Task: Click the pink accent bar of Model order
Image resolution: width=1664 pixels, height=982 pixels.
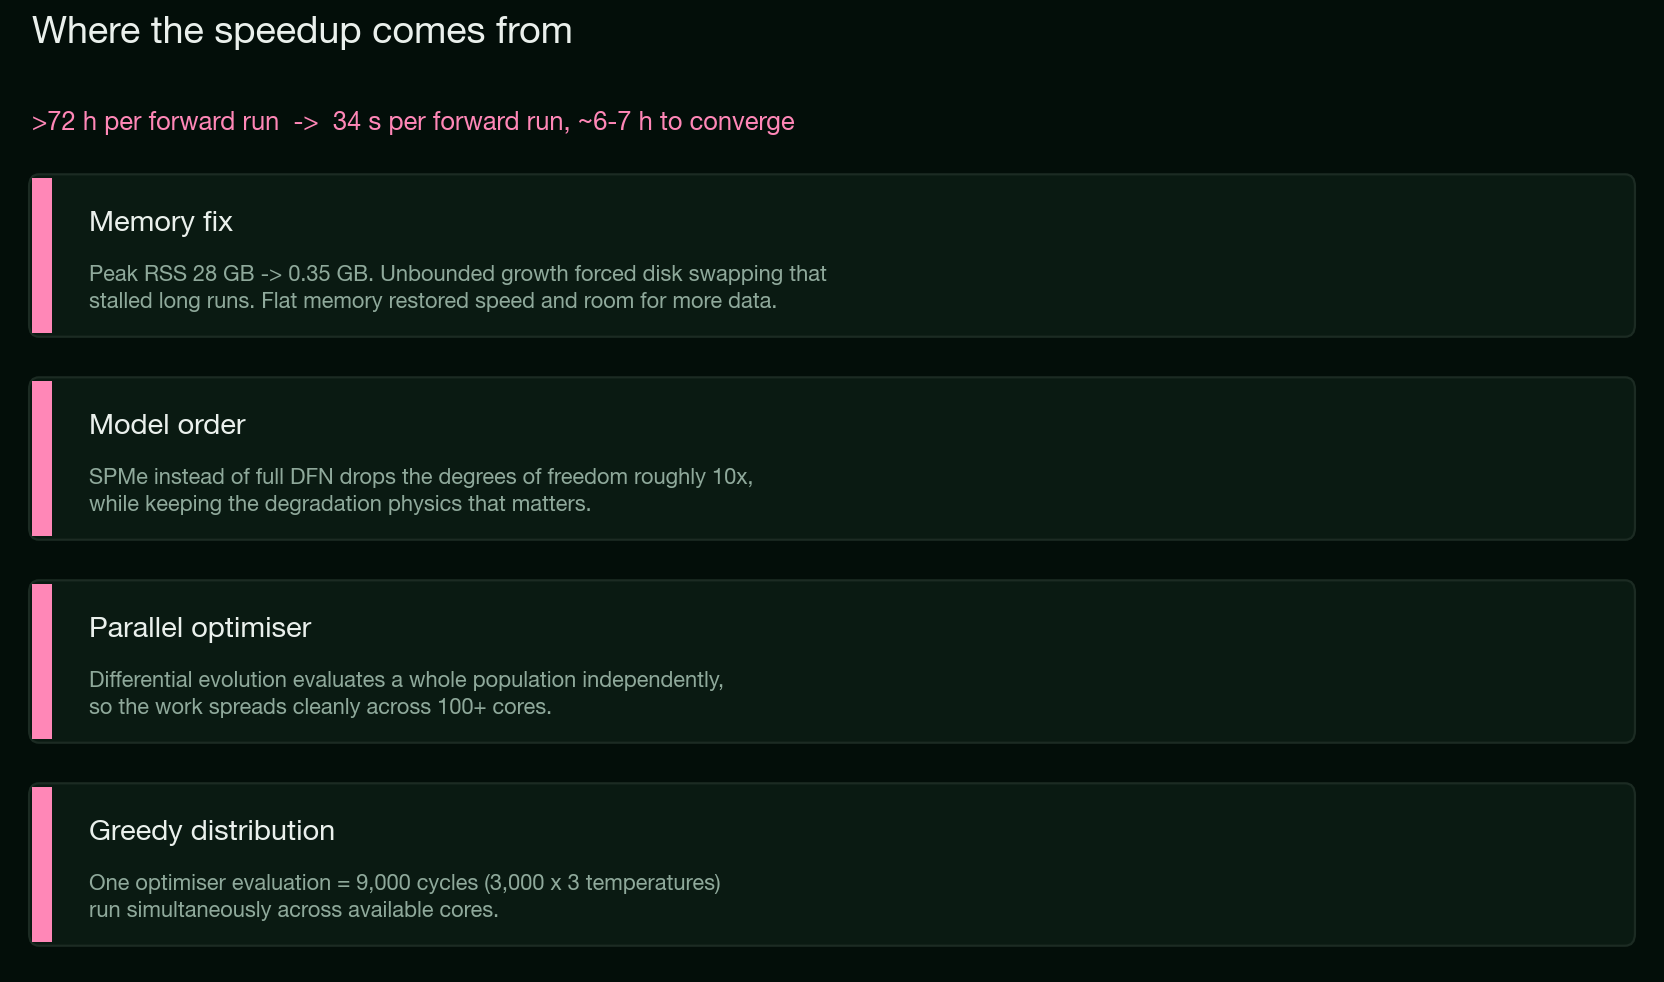Action: coord(42,459)
